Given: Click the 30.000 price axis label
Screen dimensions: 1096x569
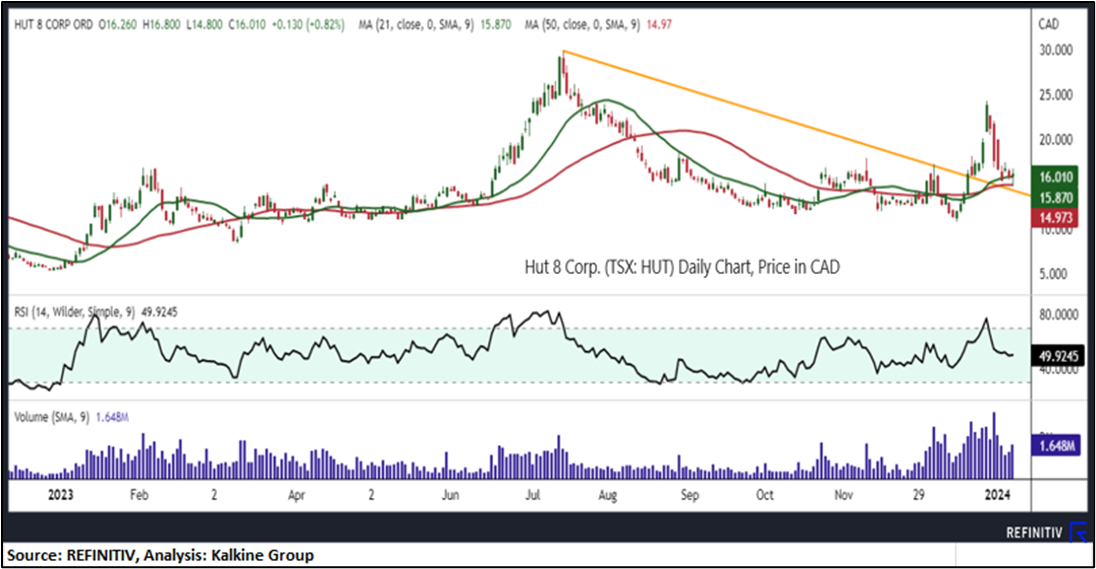Looking at the screenshot, I should point(1055,50).
